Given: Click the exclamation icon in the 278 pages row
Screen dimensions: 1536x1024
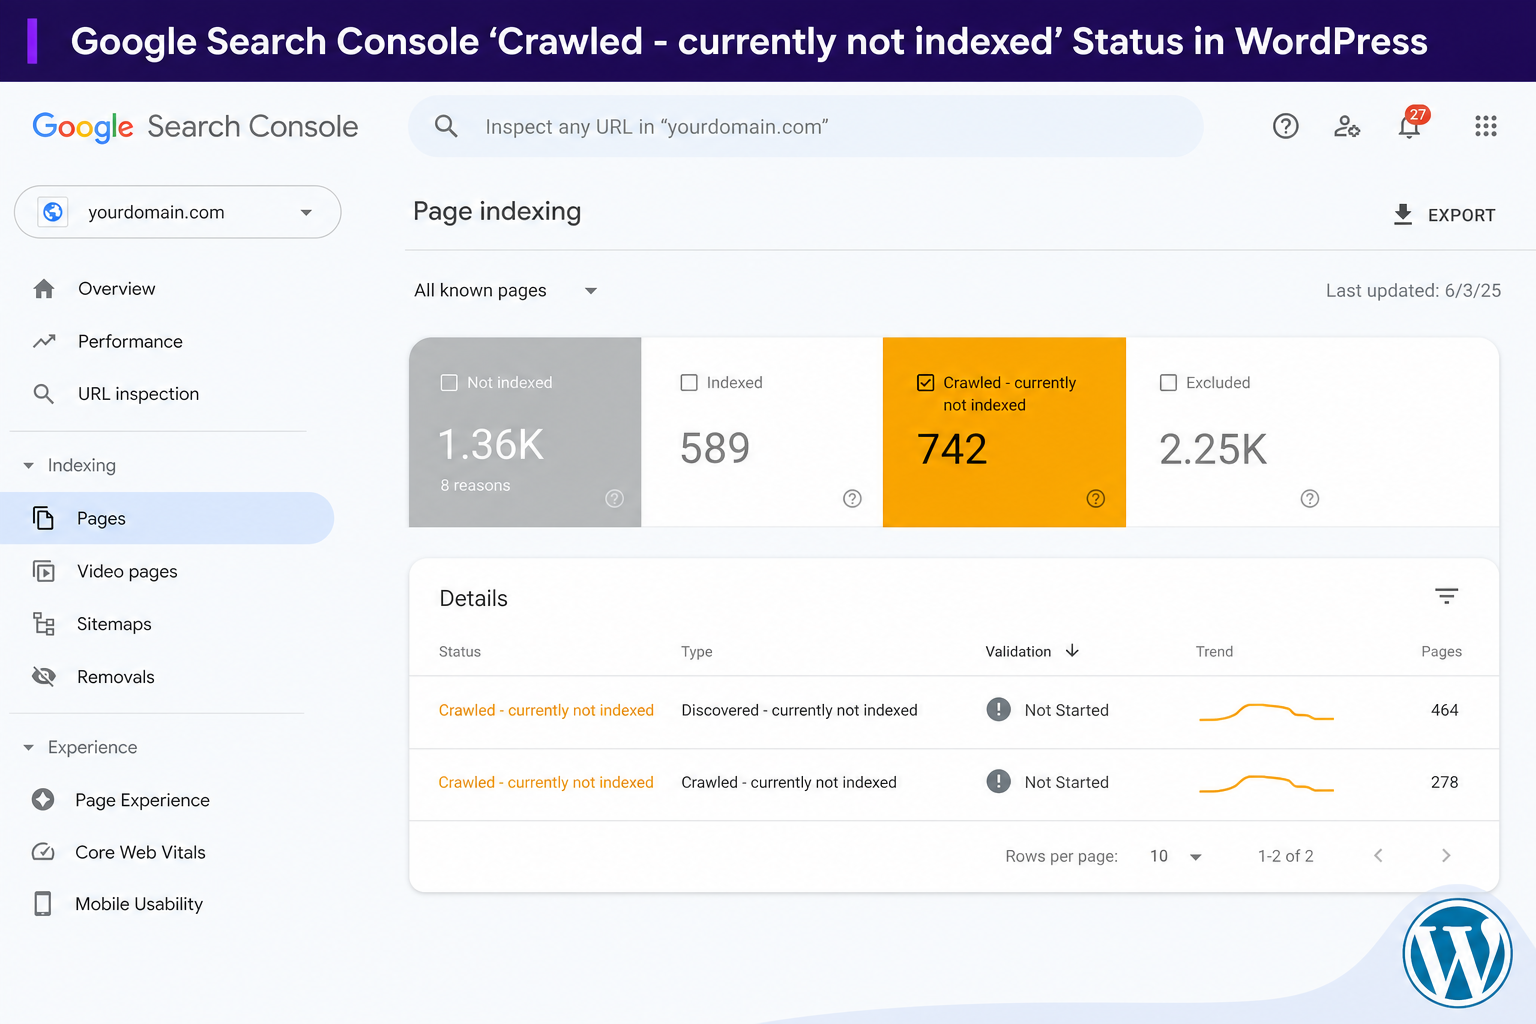Looking at the screenshot, I should 998,781.
